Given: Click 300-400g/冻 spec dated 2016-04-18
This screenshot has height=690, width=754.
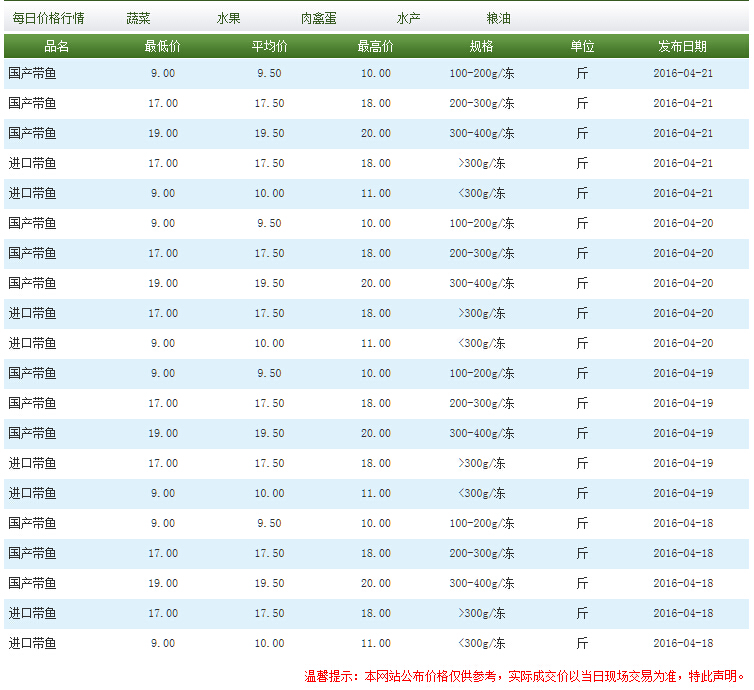Looking at the screenshot, I should click(x=482, y=583).
